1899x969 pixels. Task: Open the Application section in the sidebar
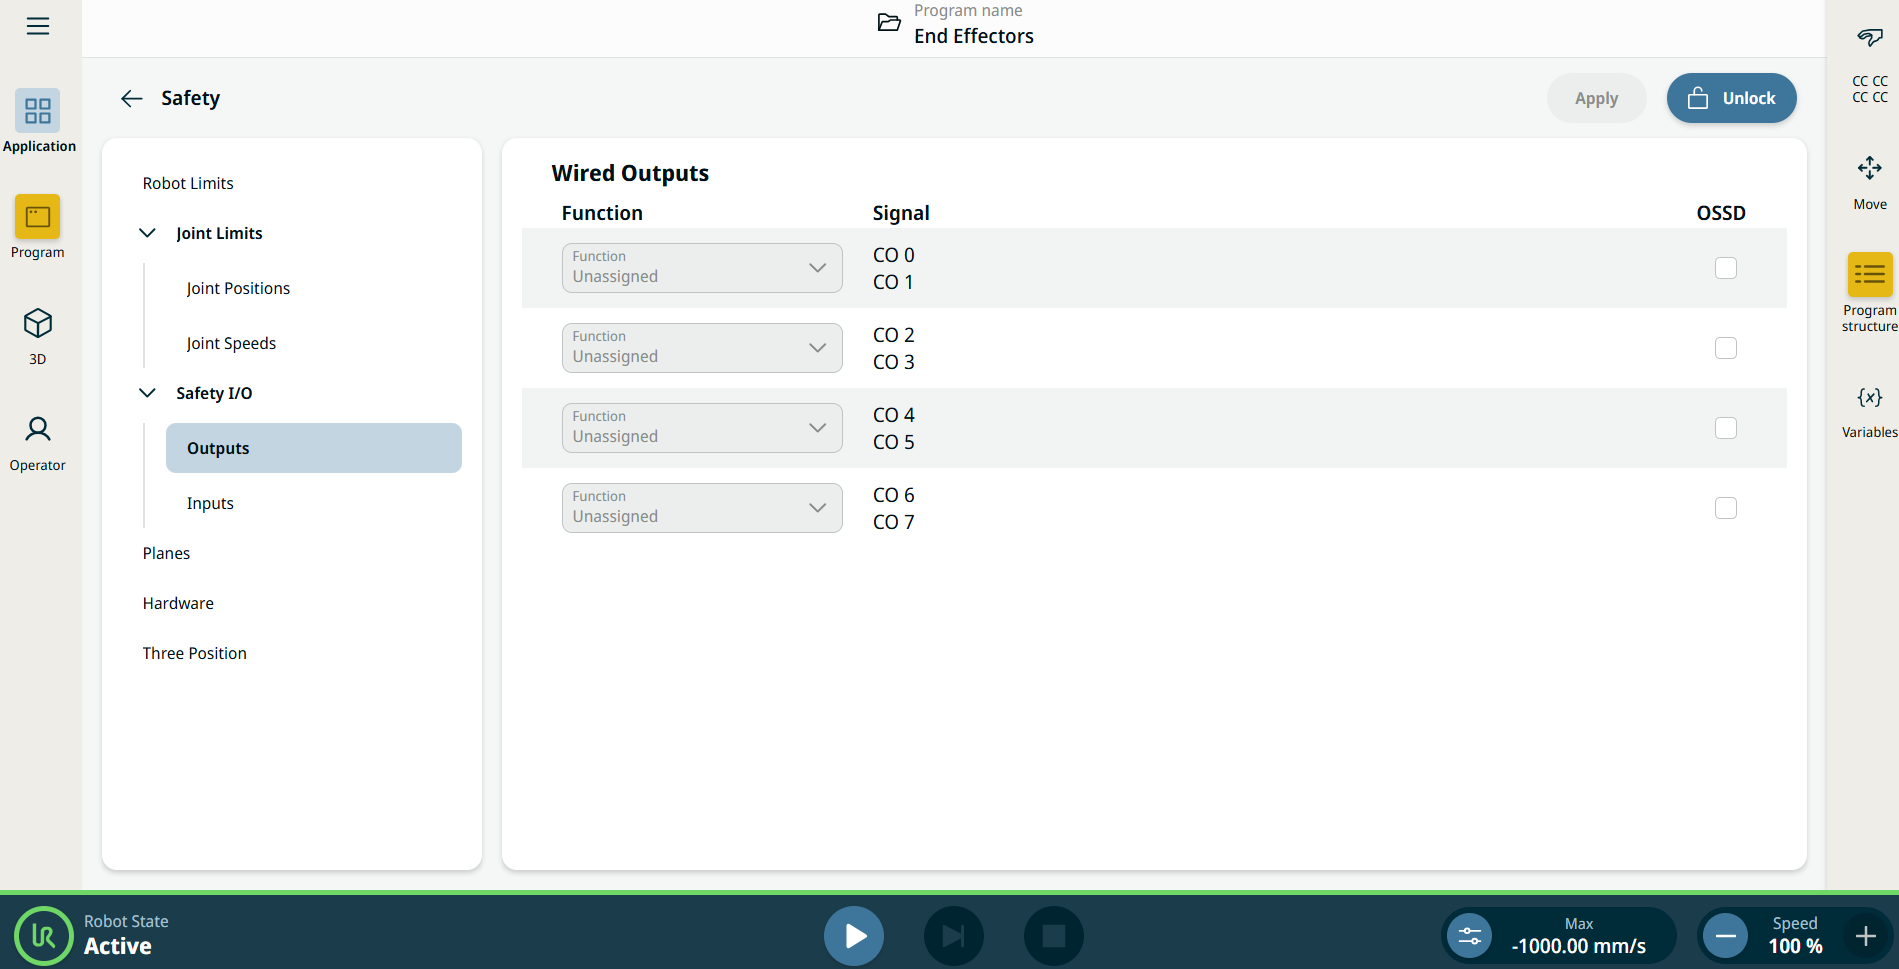click(x=38, y=121)
